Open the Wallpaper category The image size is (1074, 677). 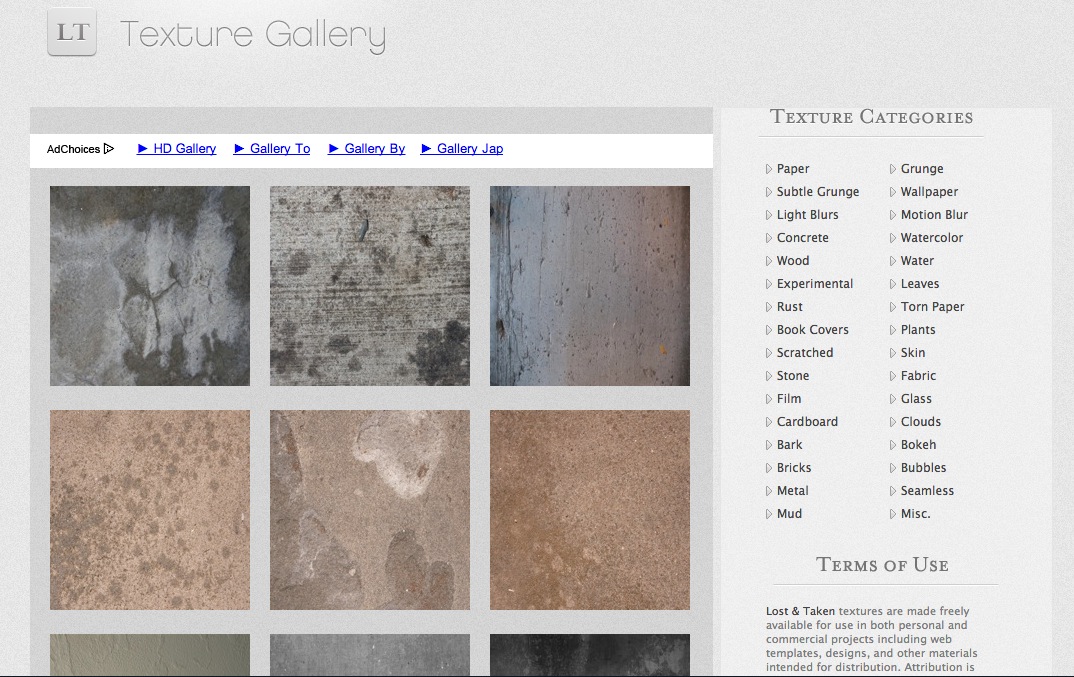(x=929, y=192)
